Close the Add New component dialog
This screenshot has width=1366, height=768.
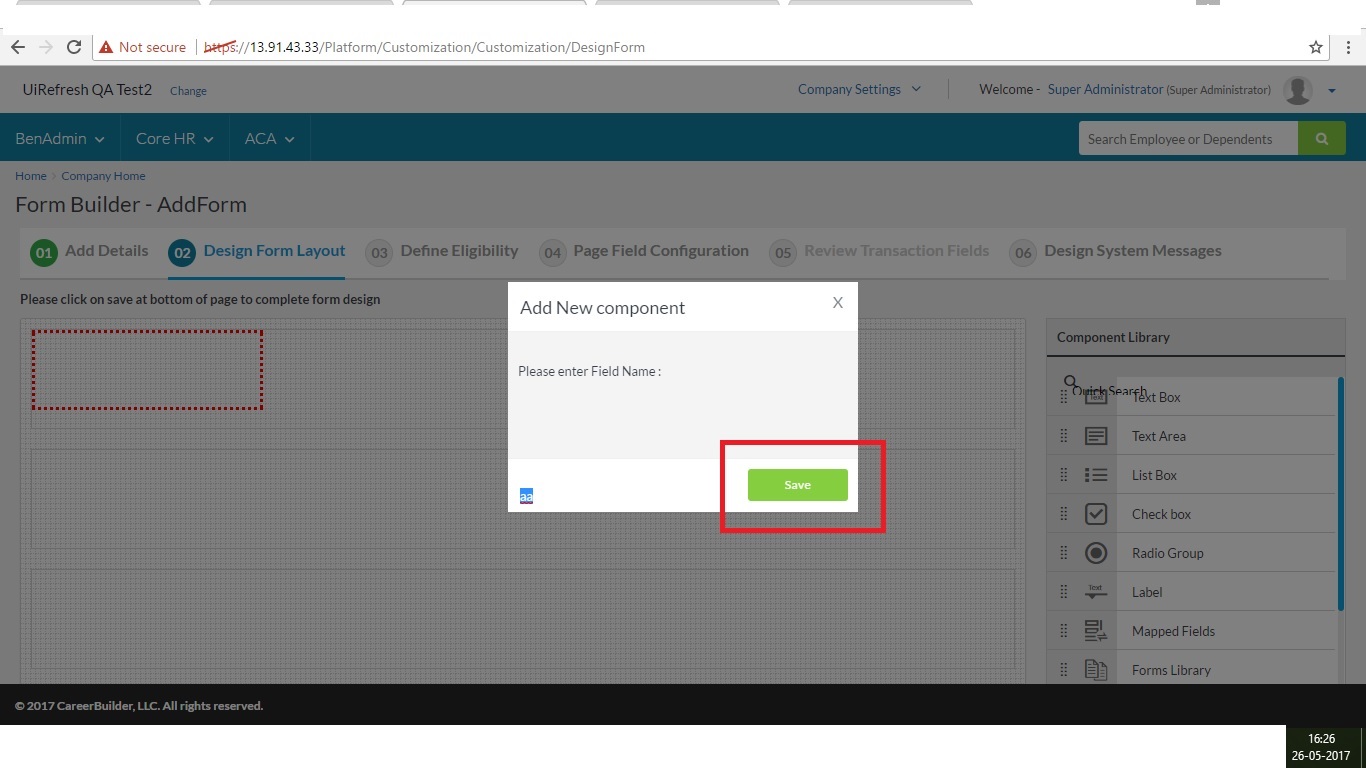(838, 302)
